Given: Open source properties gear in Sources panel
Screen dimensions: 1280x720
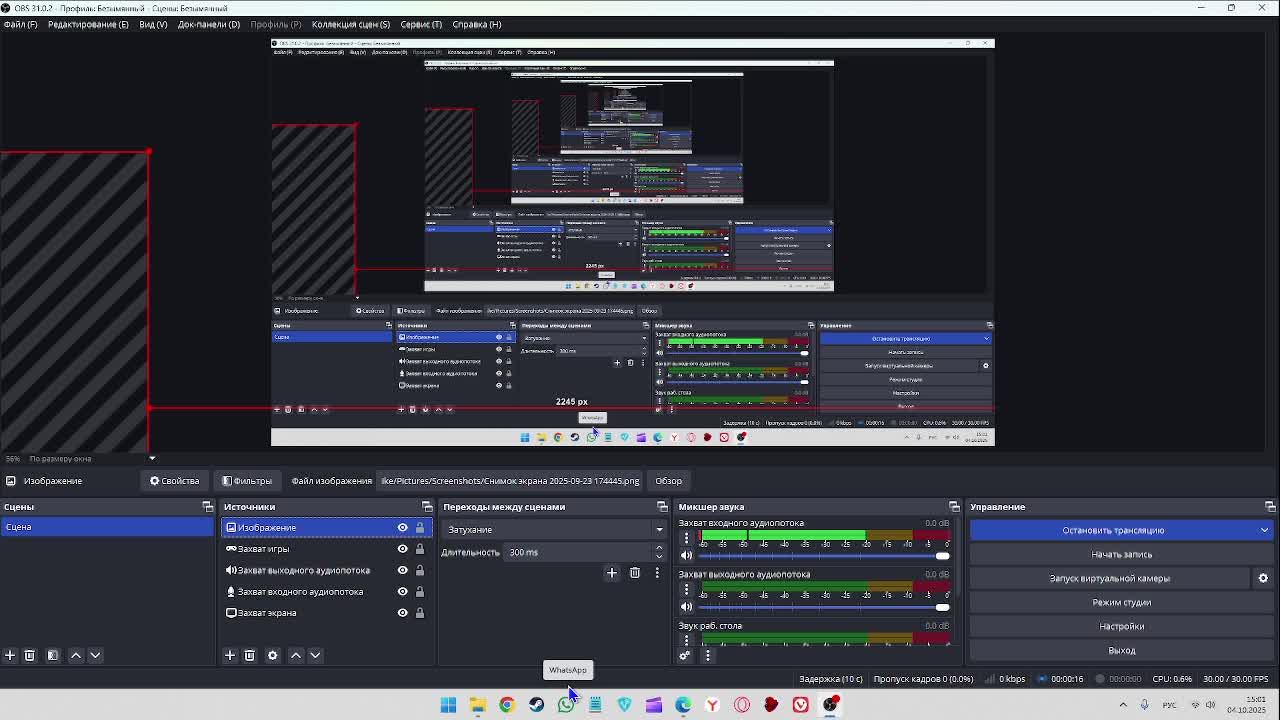Looking at the screenshot, I should coord(273,655).
